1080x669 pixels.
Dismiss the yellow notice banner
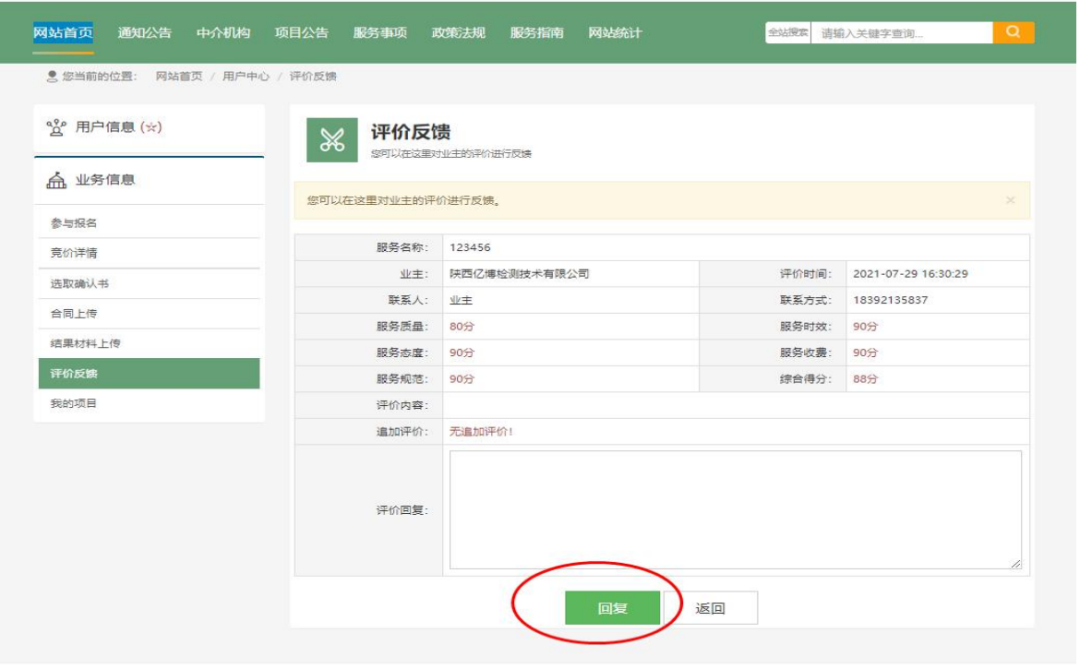[1010, 200]
